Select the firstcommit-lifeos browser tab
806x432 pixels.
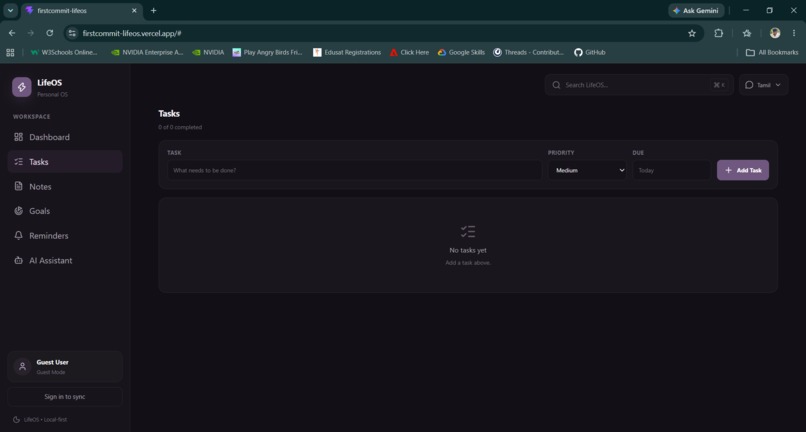(82, 11)
